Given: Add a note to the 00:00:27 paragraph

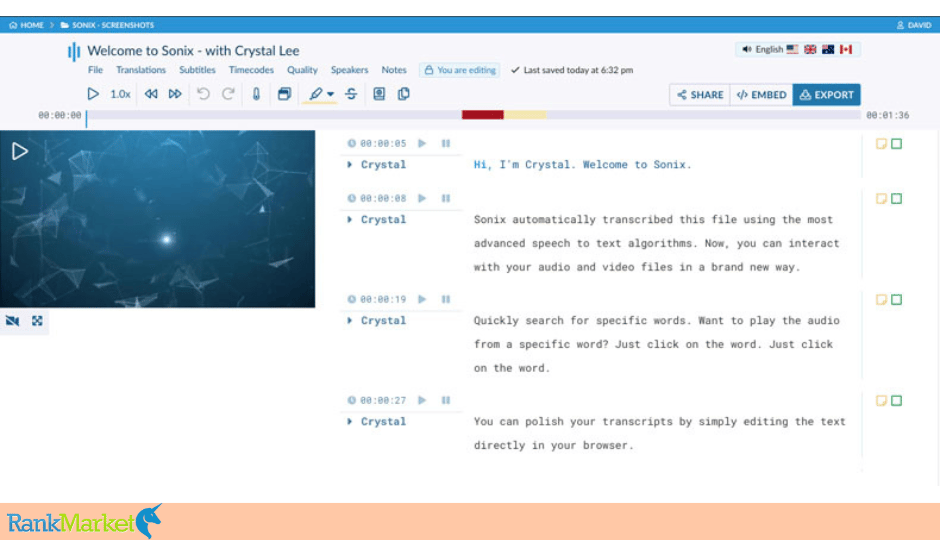Looking at the screenshot, I should 881,400.
